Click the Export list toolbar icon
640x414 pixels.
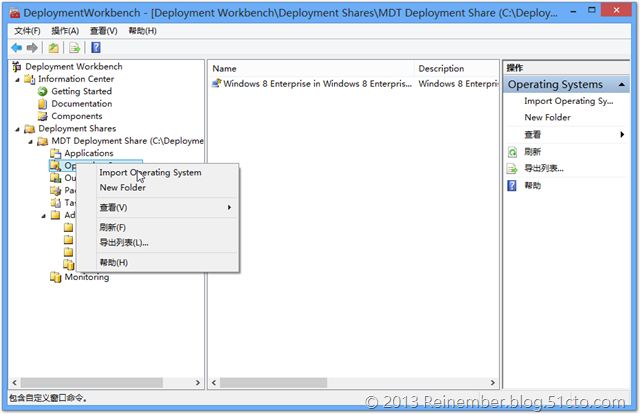point(75,48)
